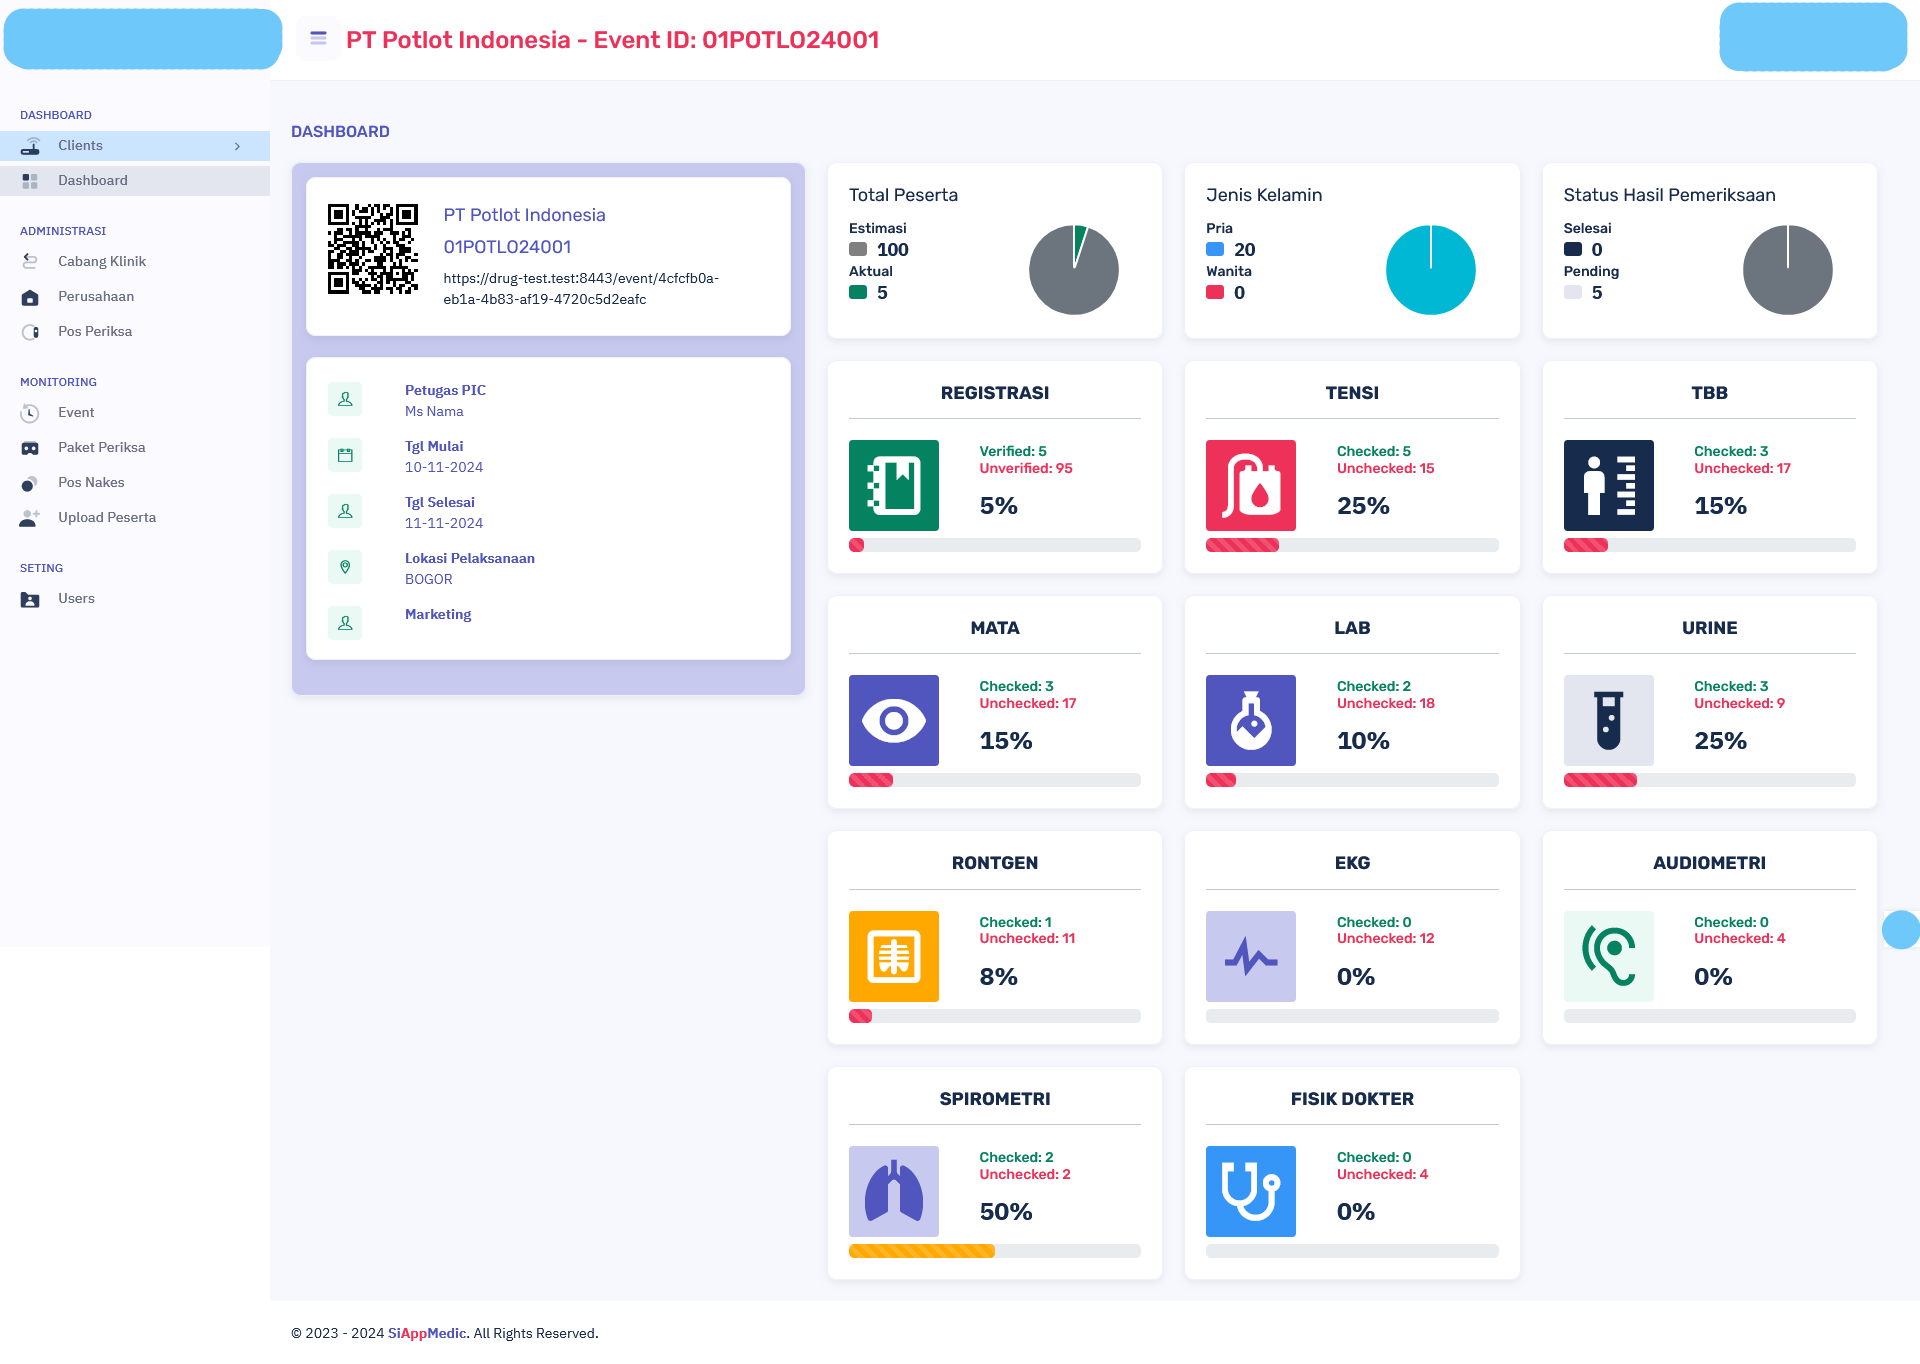Open Paket Periksa in the sidebar
The height and width of the screenshot is (1364, 1920).
tap(101, 447)
